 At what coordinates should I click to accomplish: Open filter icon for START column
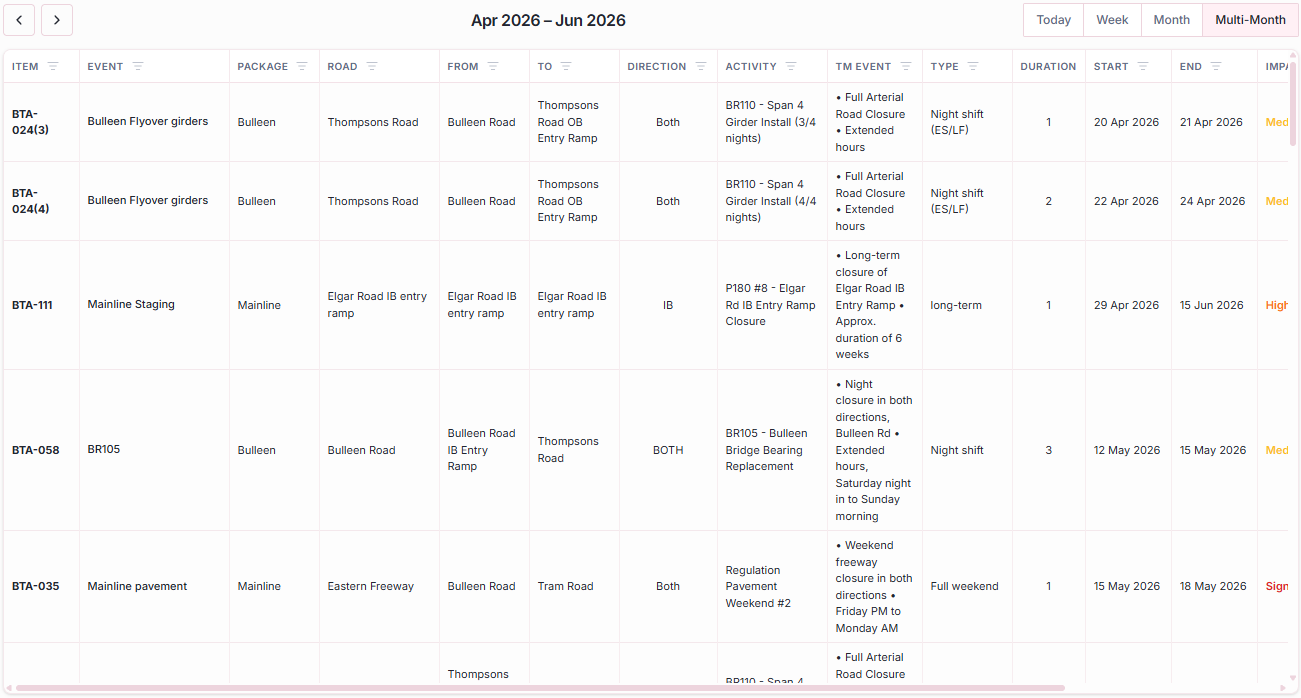pos(1143,66)
